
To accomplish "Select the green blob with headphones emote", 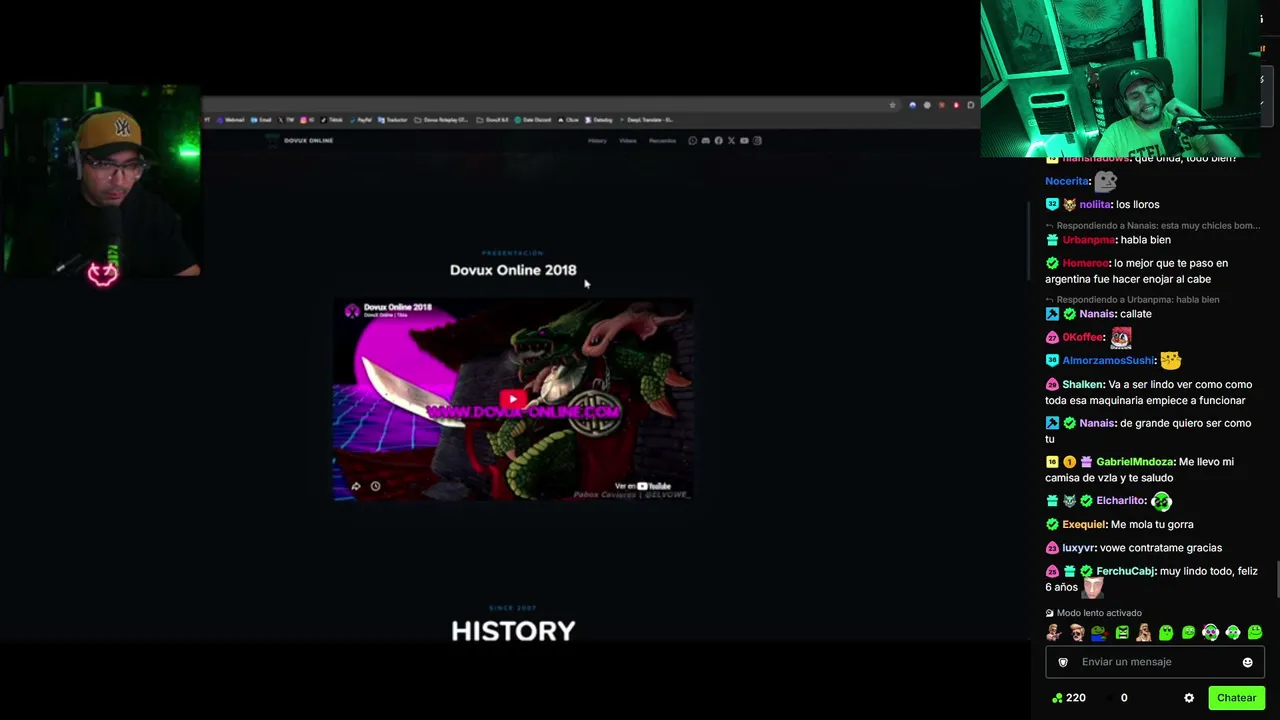I will coord(1233,632).
